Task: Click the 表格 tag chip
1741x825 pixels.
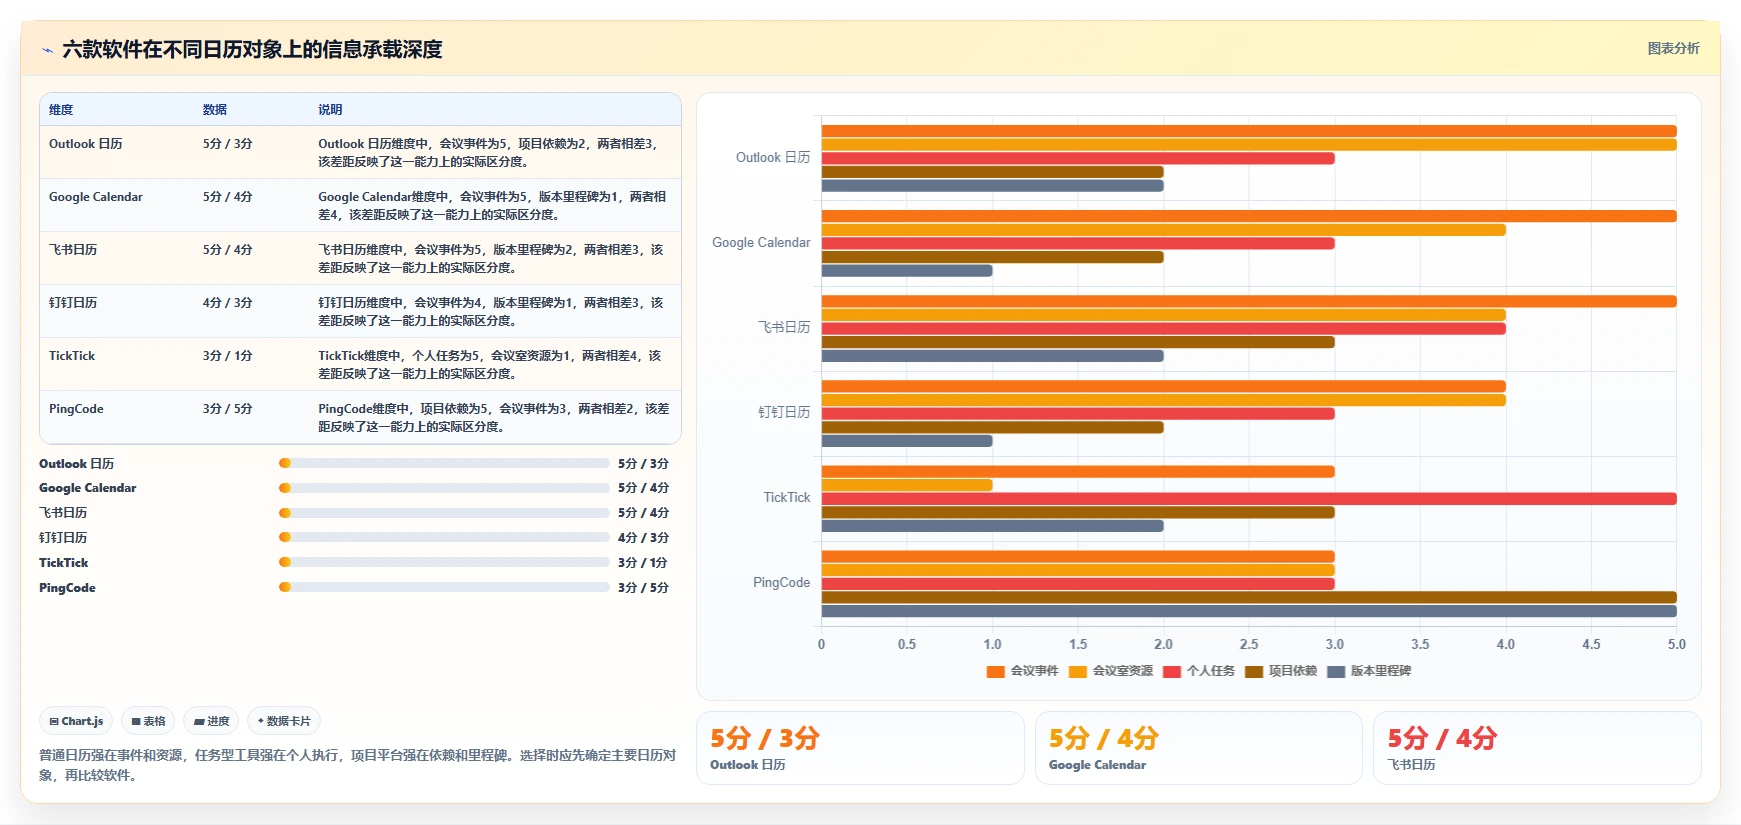Action: [148, 721]
